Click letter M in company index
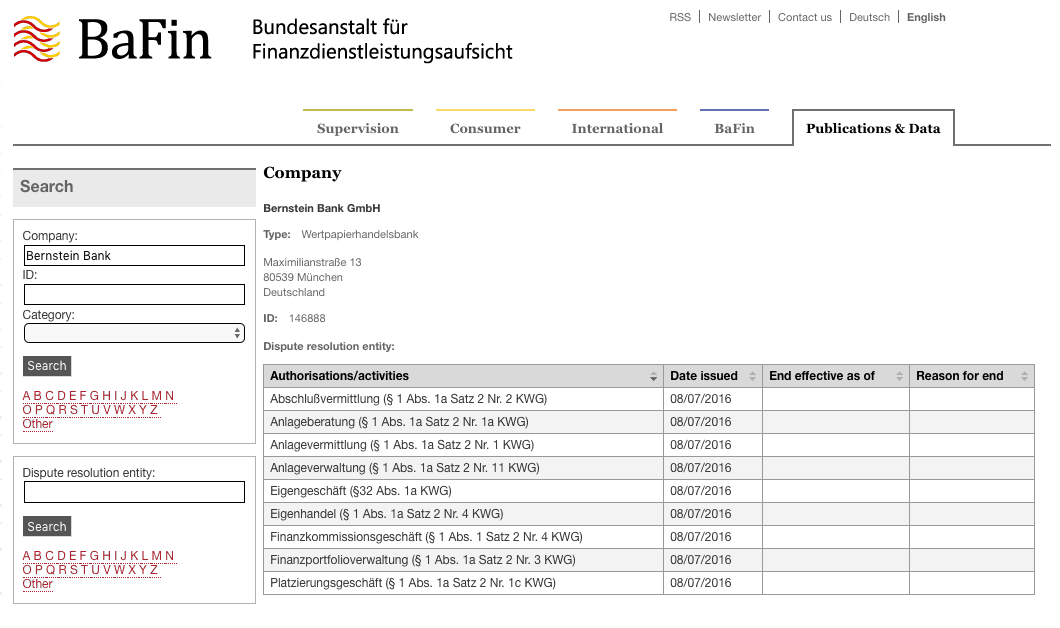Screen dimensions: 1060x628 [x=157, y=396]
